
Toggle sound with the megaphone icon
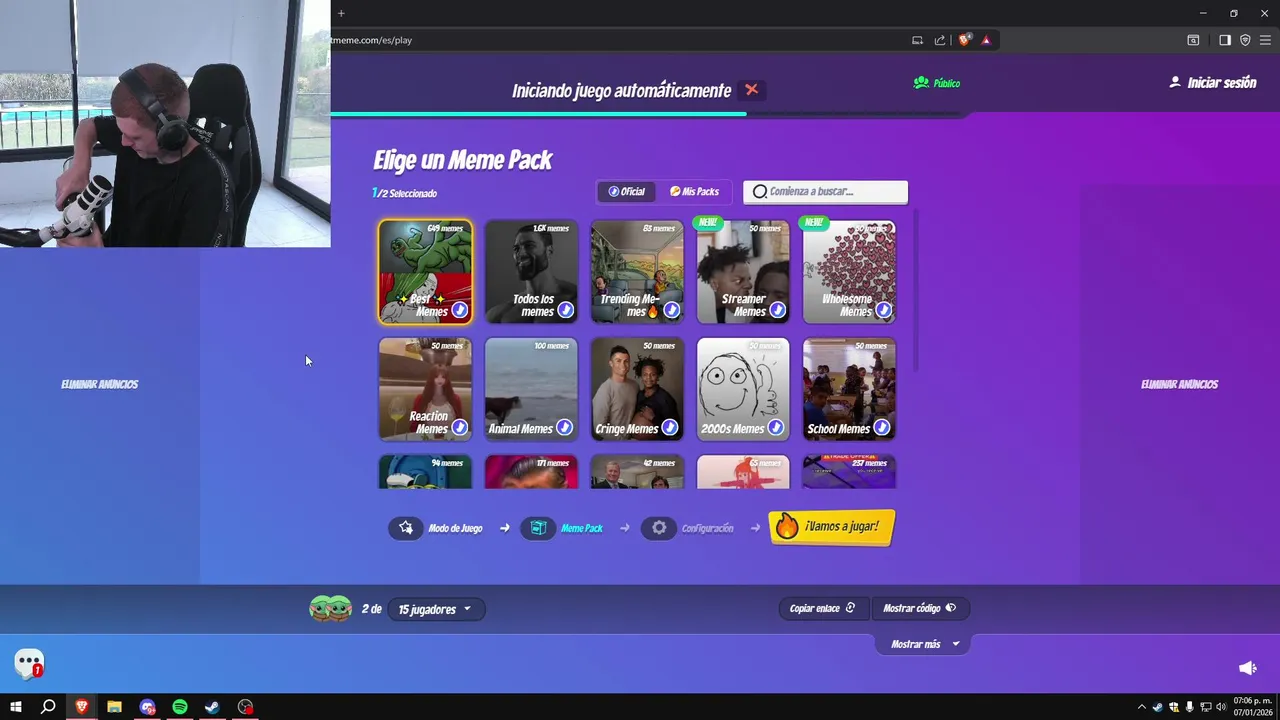point(1247,667)
